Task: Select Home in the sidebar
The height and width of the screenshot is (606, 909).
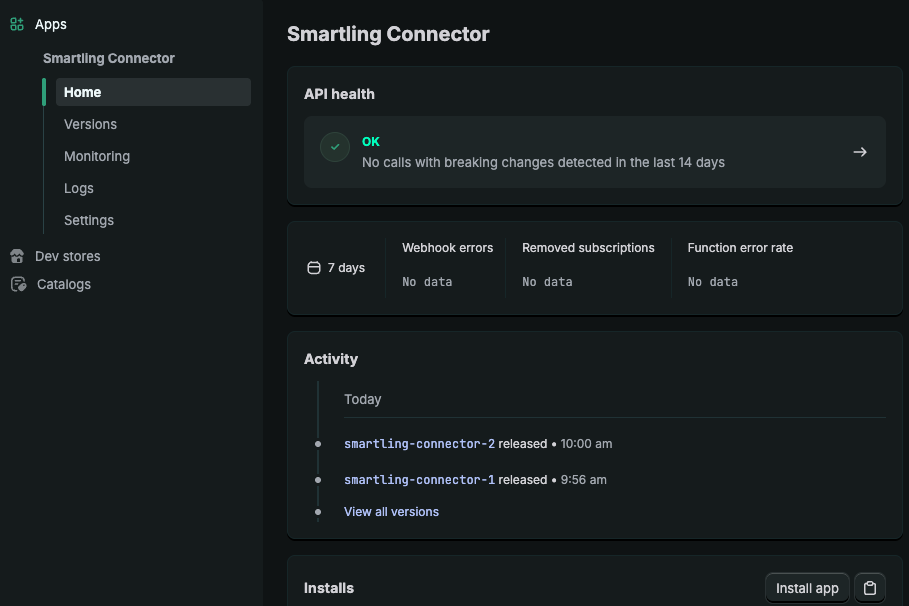Action: pyautogui.click(x=83, y=92)
